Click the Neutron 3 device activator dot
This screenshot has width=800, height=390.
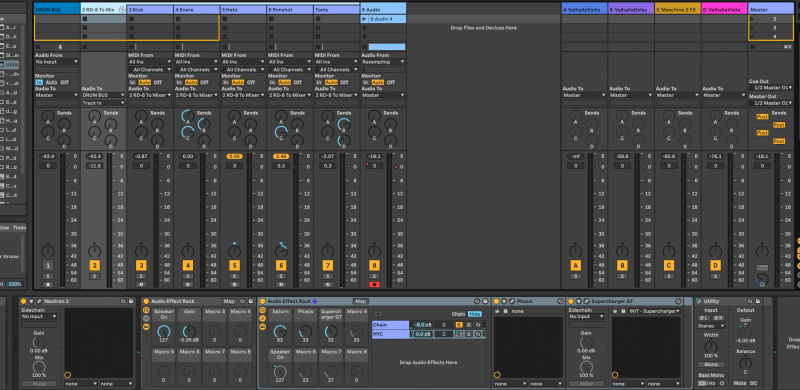pos(23,301)
